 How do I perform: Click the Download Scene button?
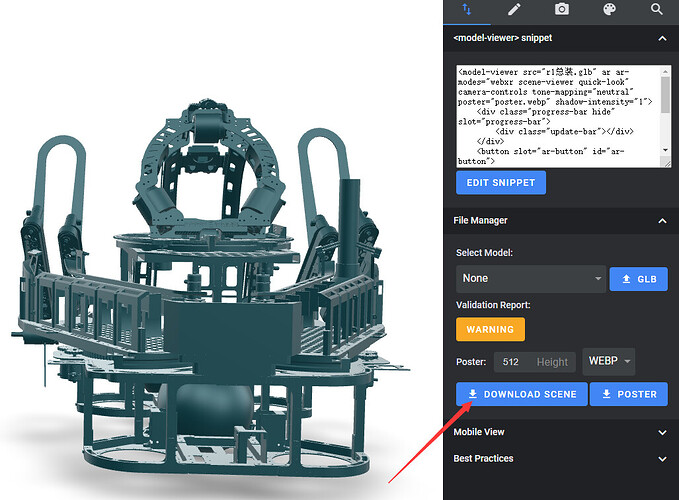pyautogui.click(x=522, y=394)
